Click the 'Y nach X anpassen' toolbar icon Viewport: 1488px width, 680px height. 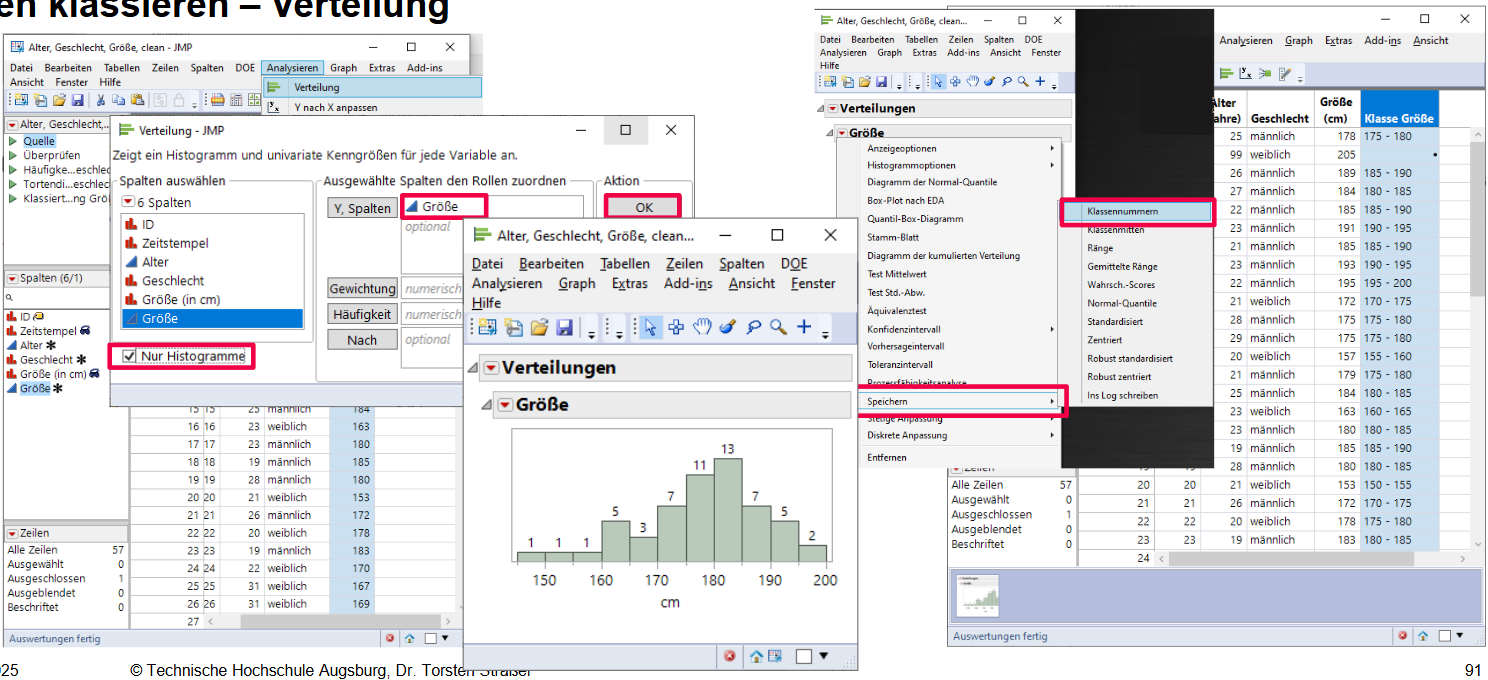tap(273, 105)
